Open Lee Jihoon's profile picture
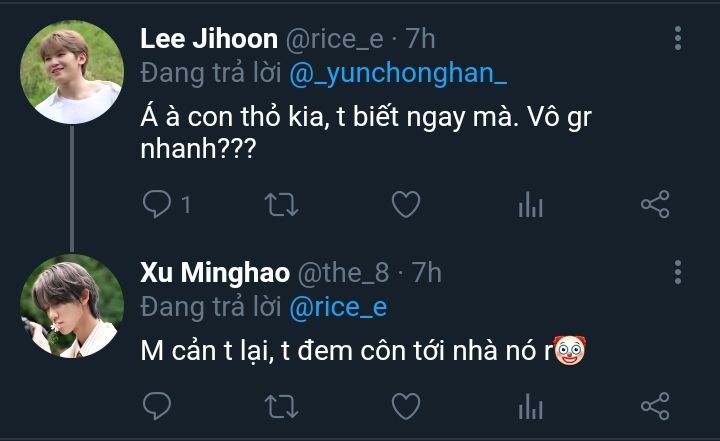The image size is (720, 441). pos(72,72)
